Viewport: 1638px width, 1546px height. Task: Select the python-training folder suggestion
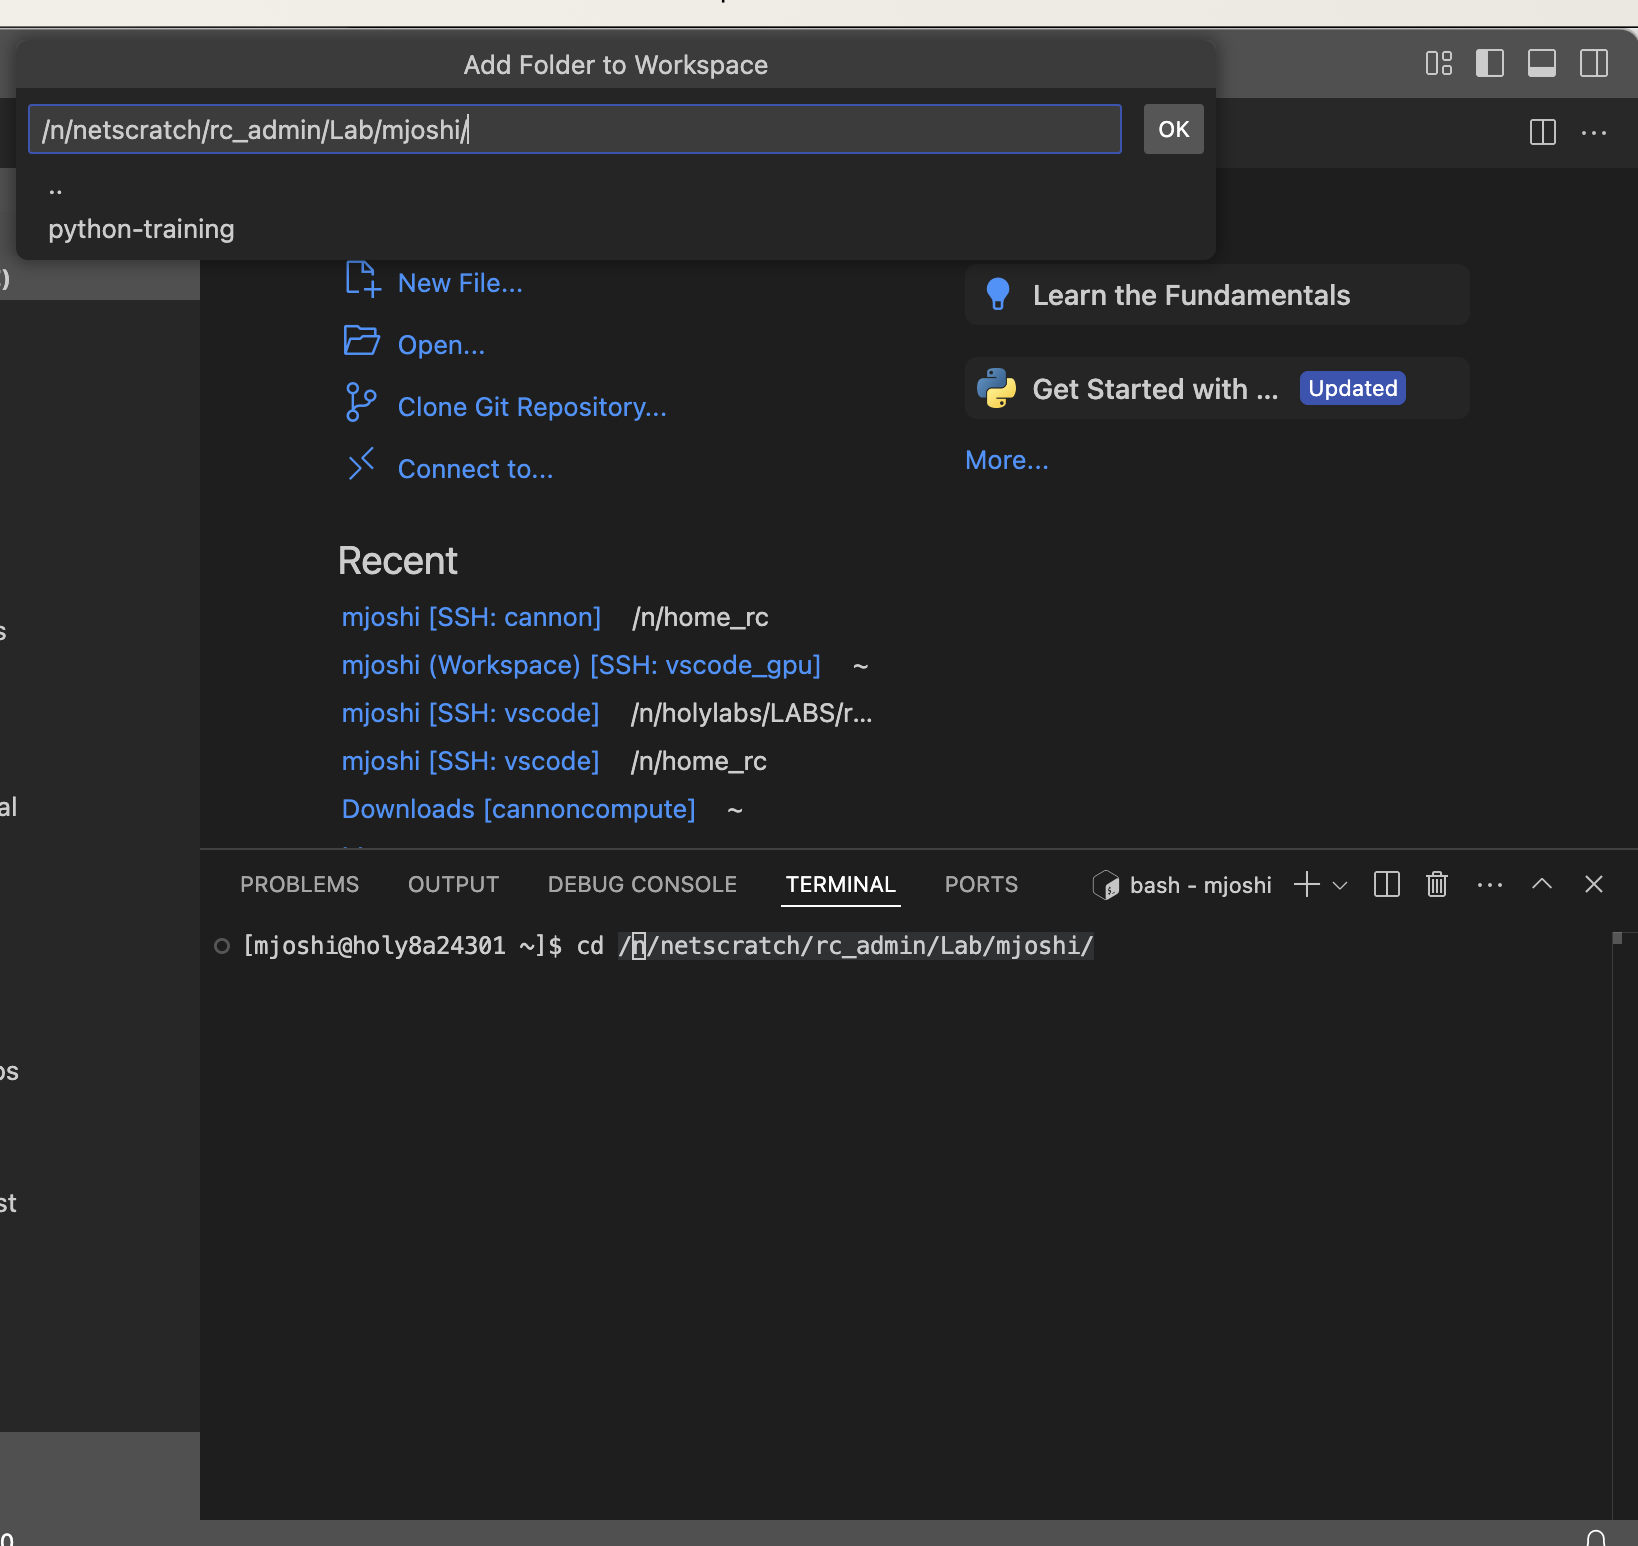141,229
